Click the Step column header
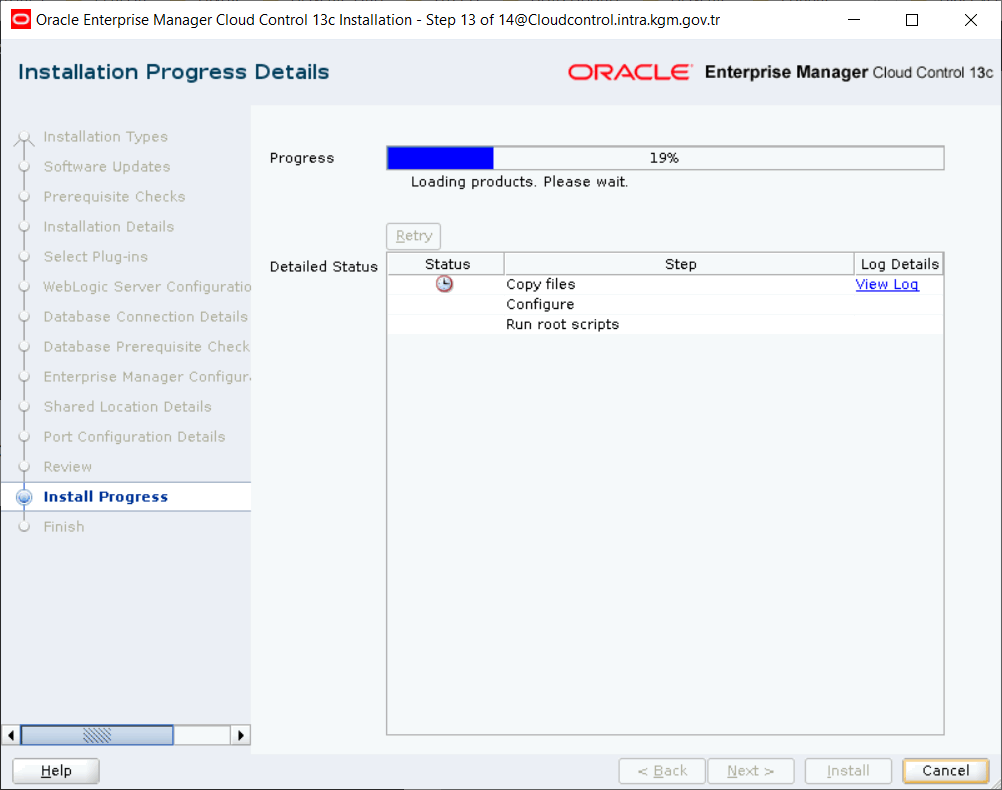This screenshot has height=790, width=1002. coord(679,264)
